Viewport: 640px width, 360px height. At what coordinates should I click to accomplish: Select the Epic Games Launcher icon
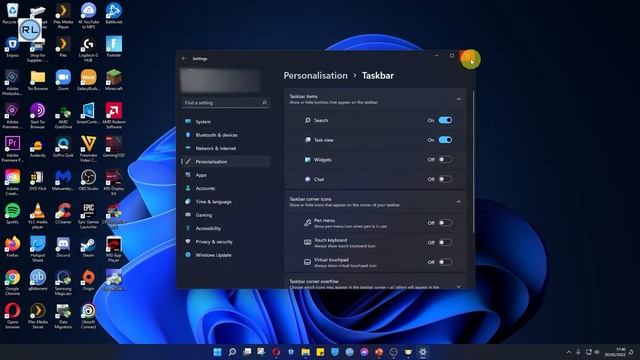coord(88,216)
